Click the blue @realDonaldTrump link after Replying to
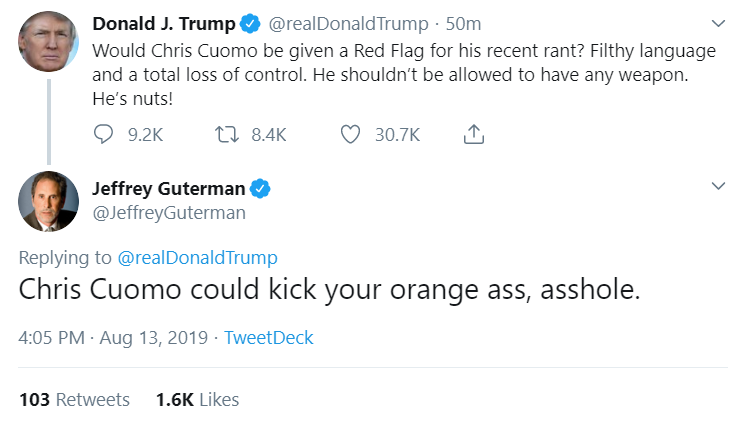This screenshot has width=747, height=424. (197, 258)
